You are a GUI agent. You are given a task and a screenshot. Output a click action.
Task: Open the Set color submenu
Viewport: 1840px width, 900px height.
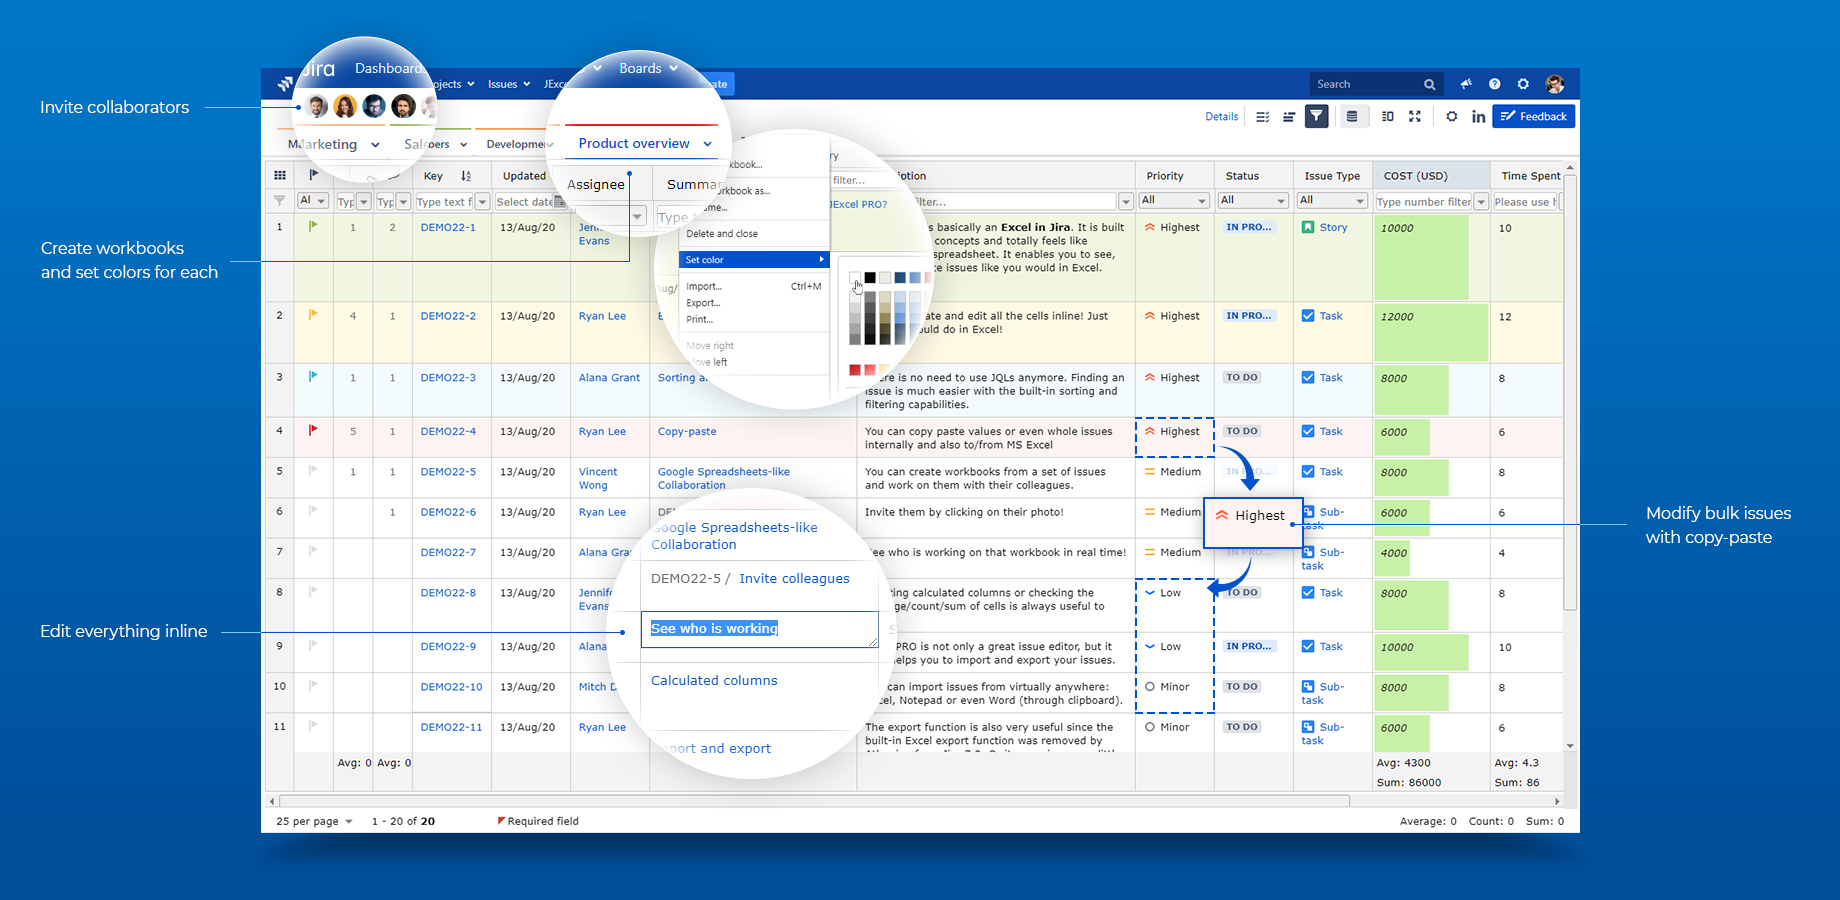tap(753, 259)
